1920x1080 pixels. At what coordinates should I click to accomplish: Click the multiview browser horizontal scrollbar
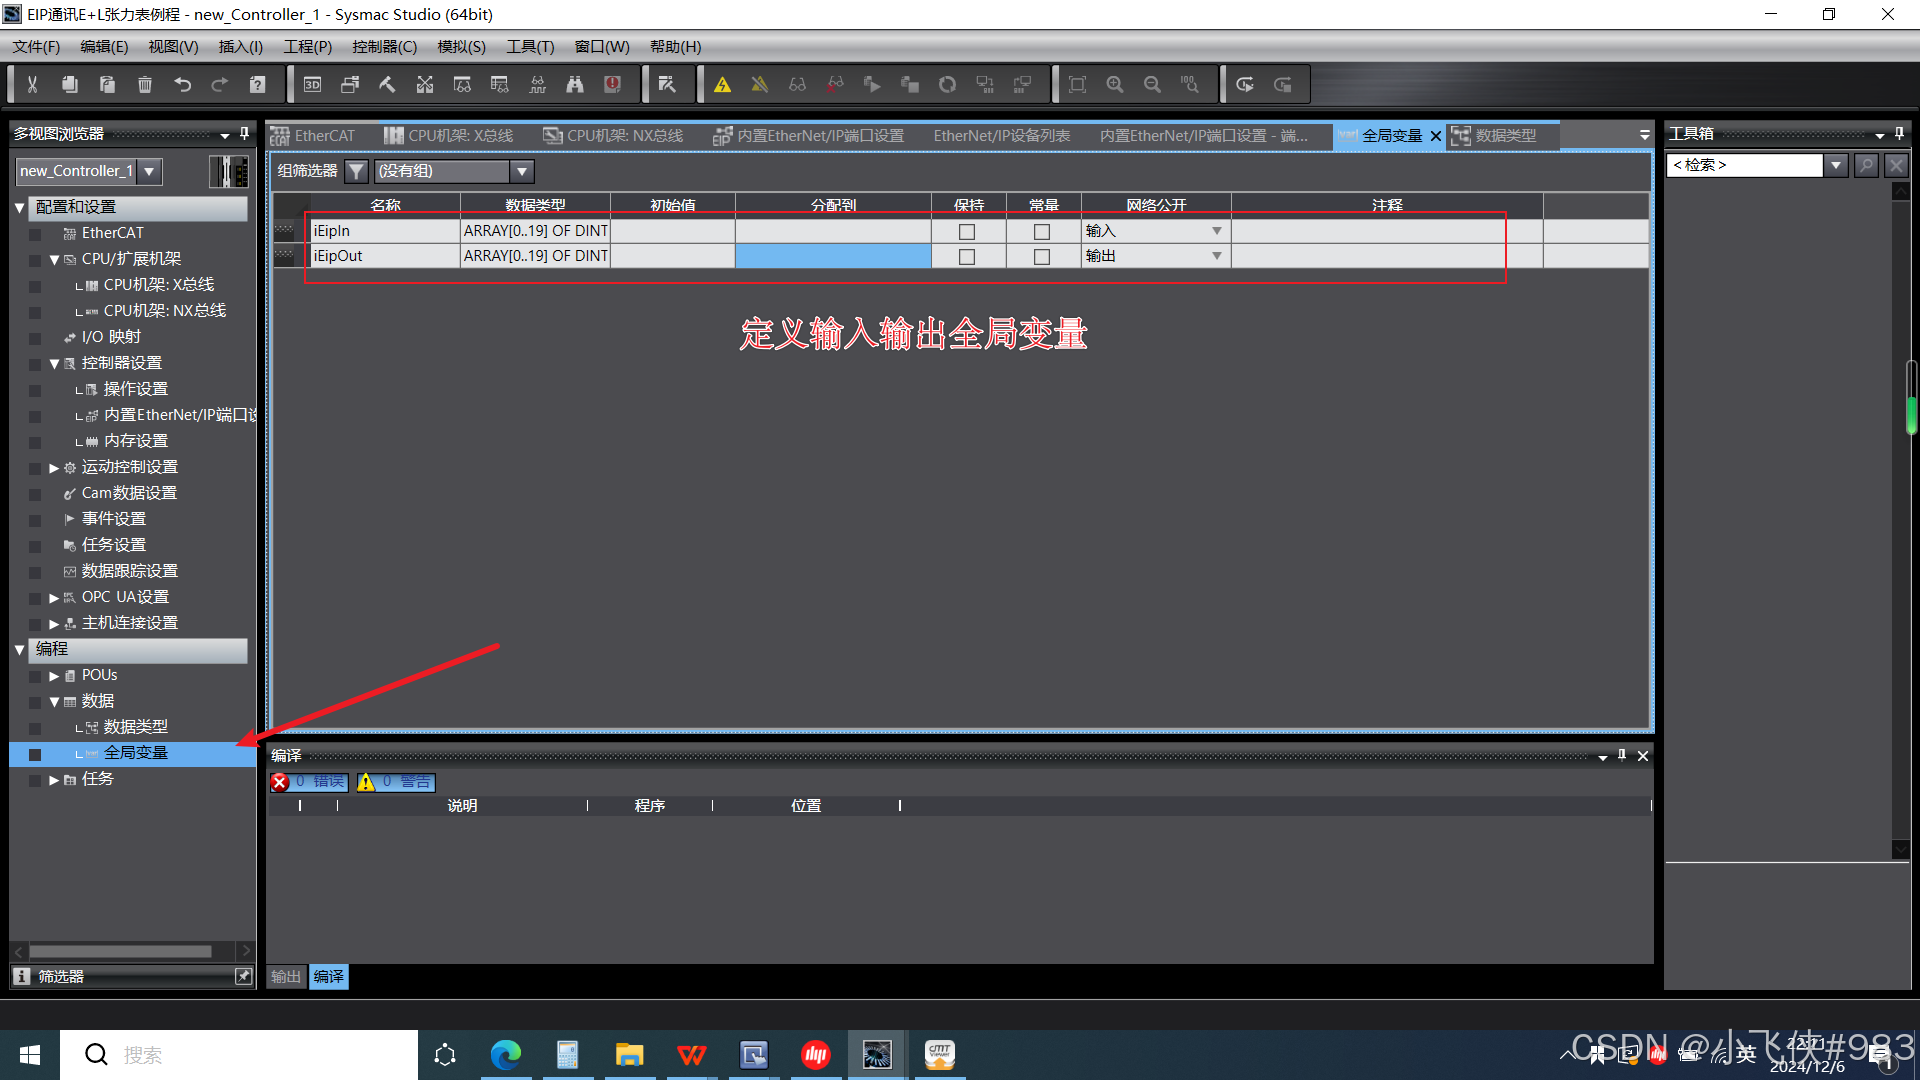tap(120, 951)
